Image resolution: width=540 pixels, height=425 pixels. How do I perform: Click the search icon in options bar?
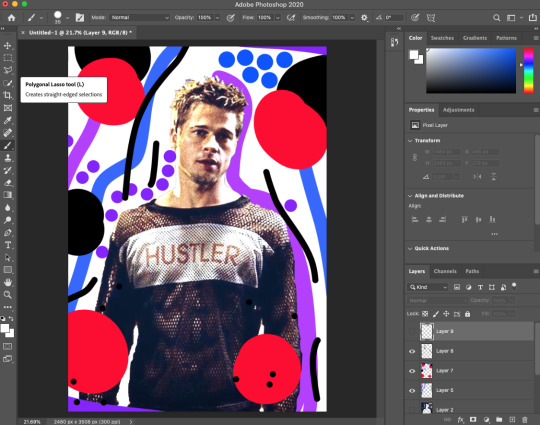(x=496, y=18)
